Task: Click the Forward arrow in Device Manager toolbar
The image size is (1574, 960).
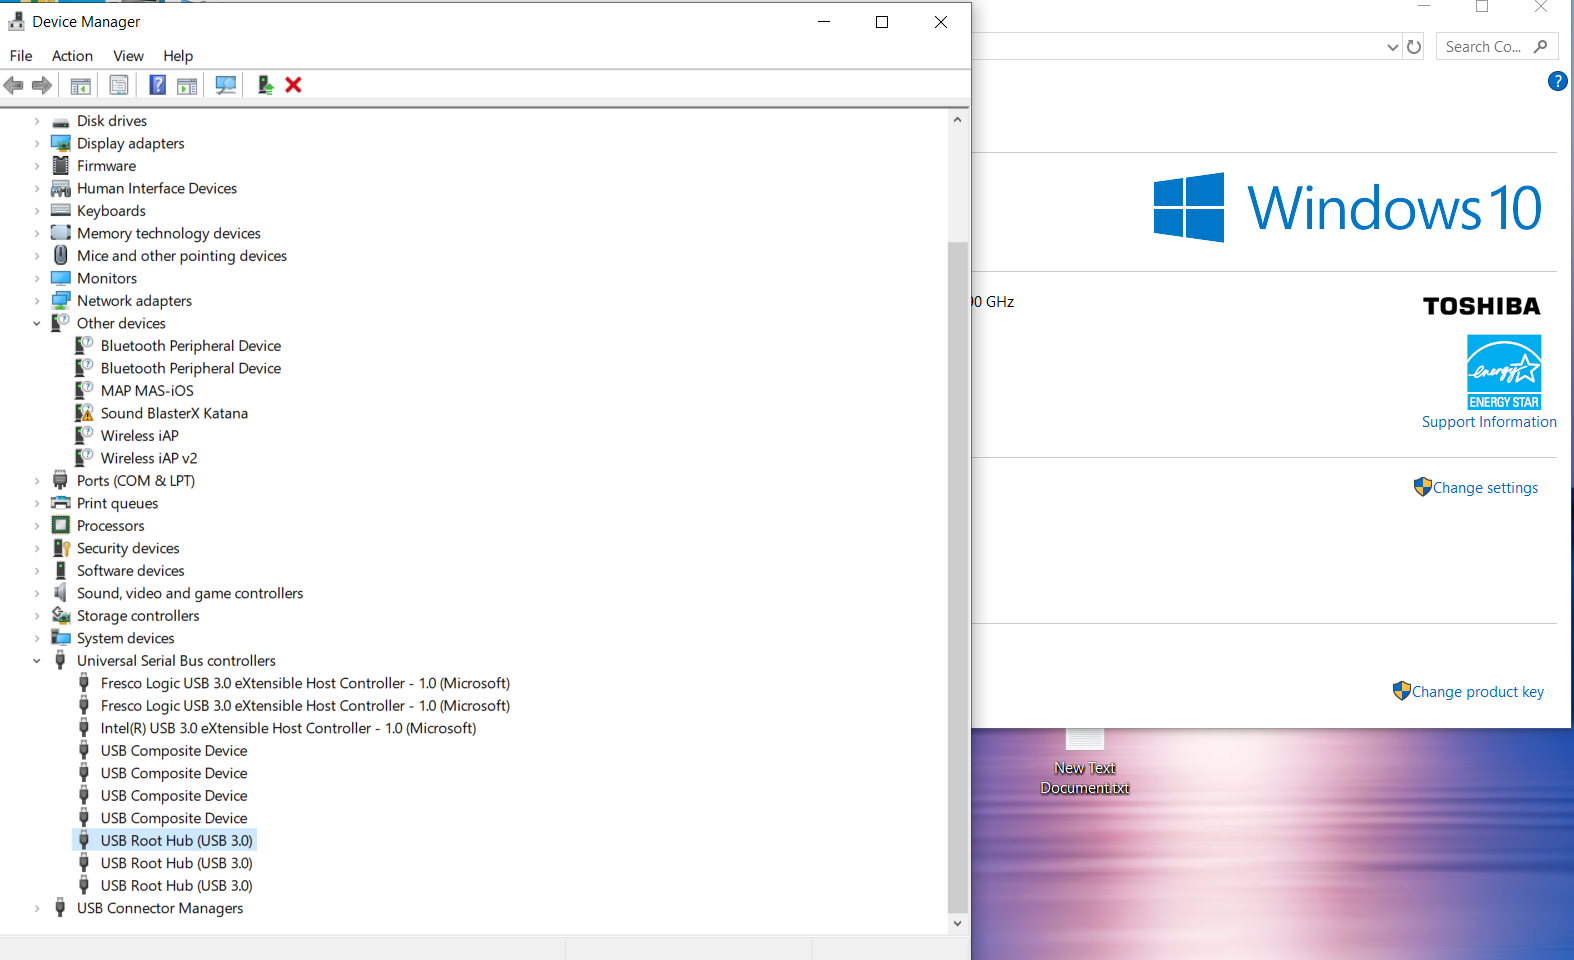Action: coord(42,86)
